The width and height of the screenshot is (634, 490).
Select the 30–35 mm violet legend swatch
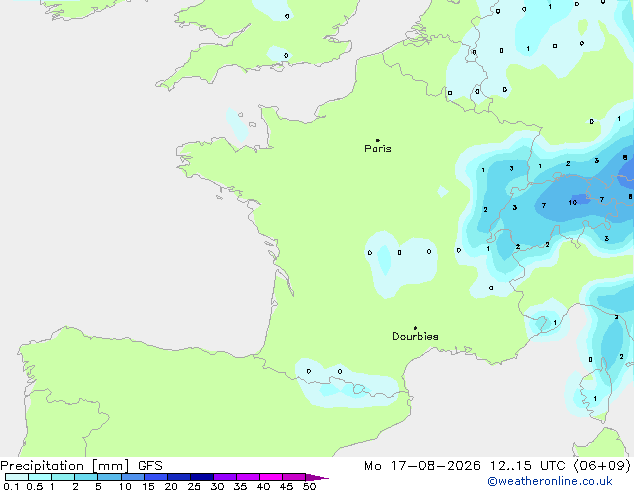point(225,477)
